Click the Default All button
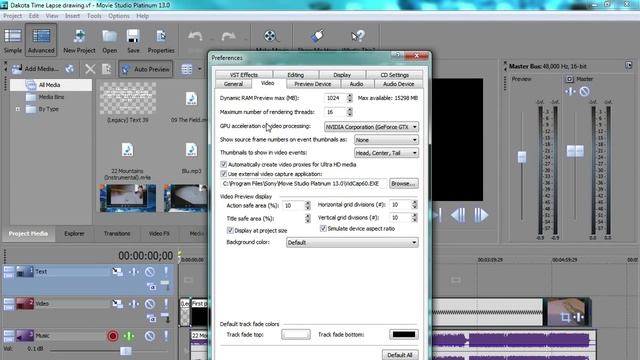Screen dimensions: 640x360 pyautogui.click(x=400, y=355)
